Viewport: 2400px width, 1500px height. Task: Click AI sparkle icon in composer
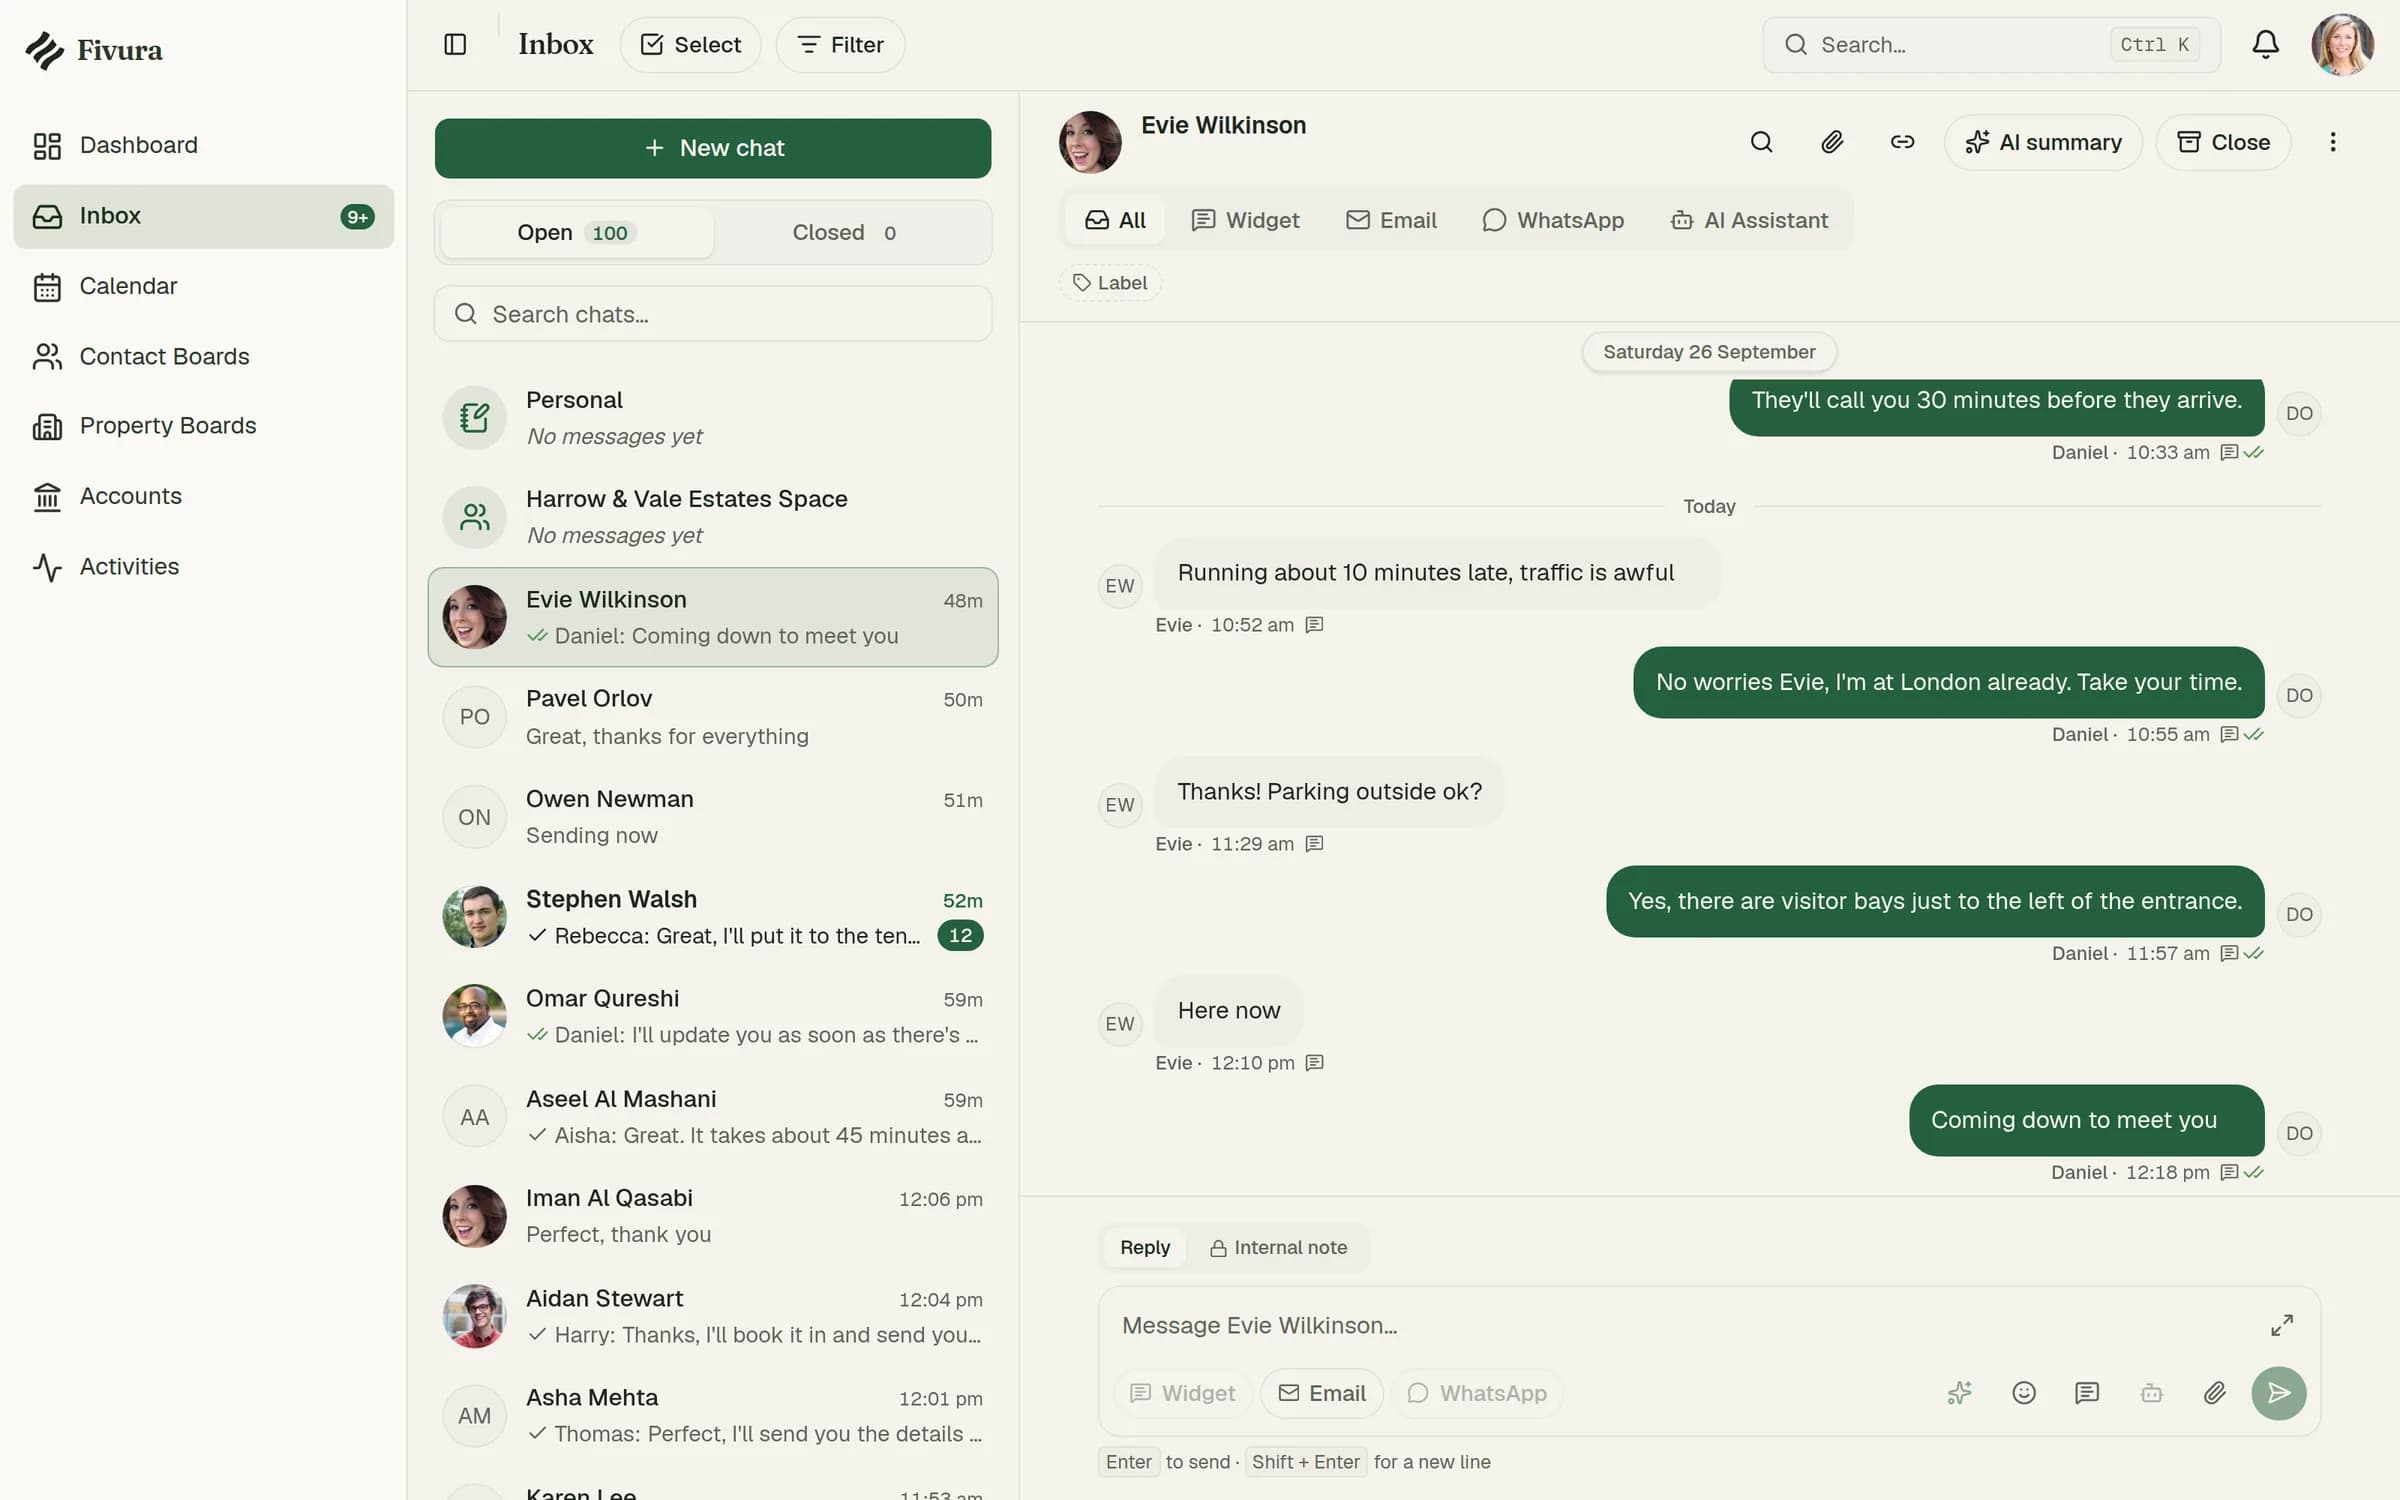point(1959,1393)
